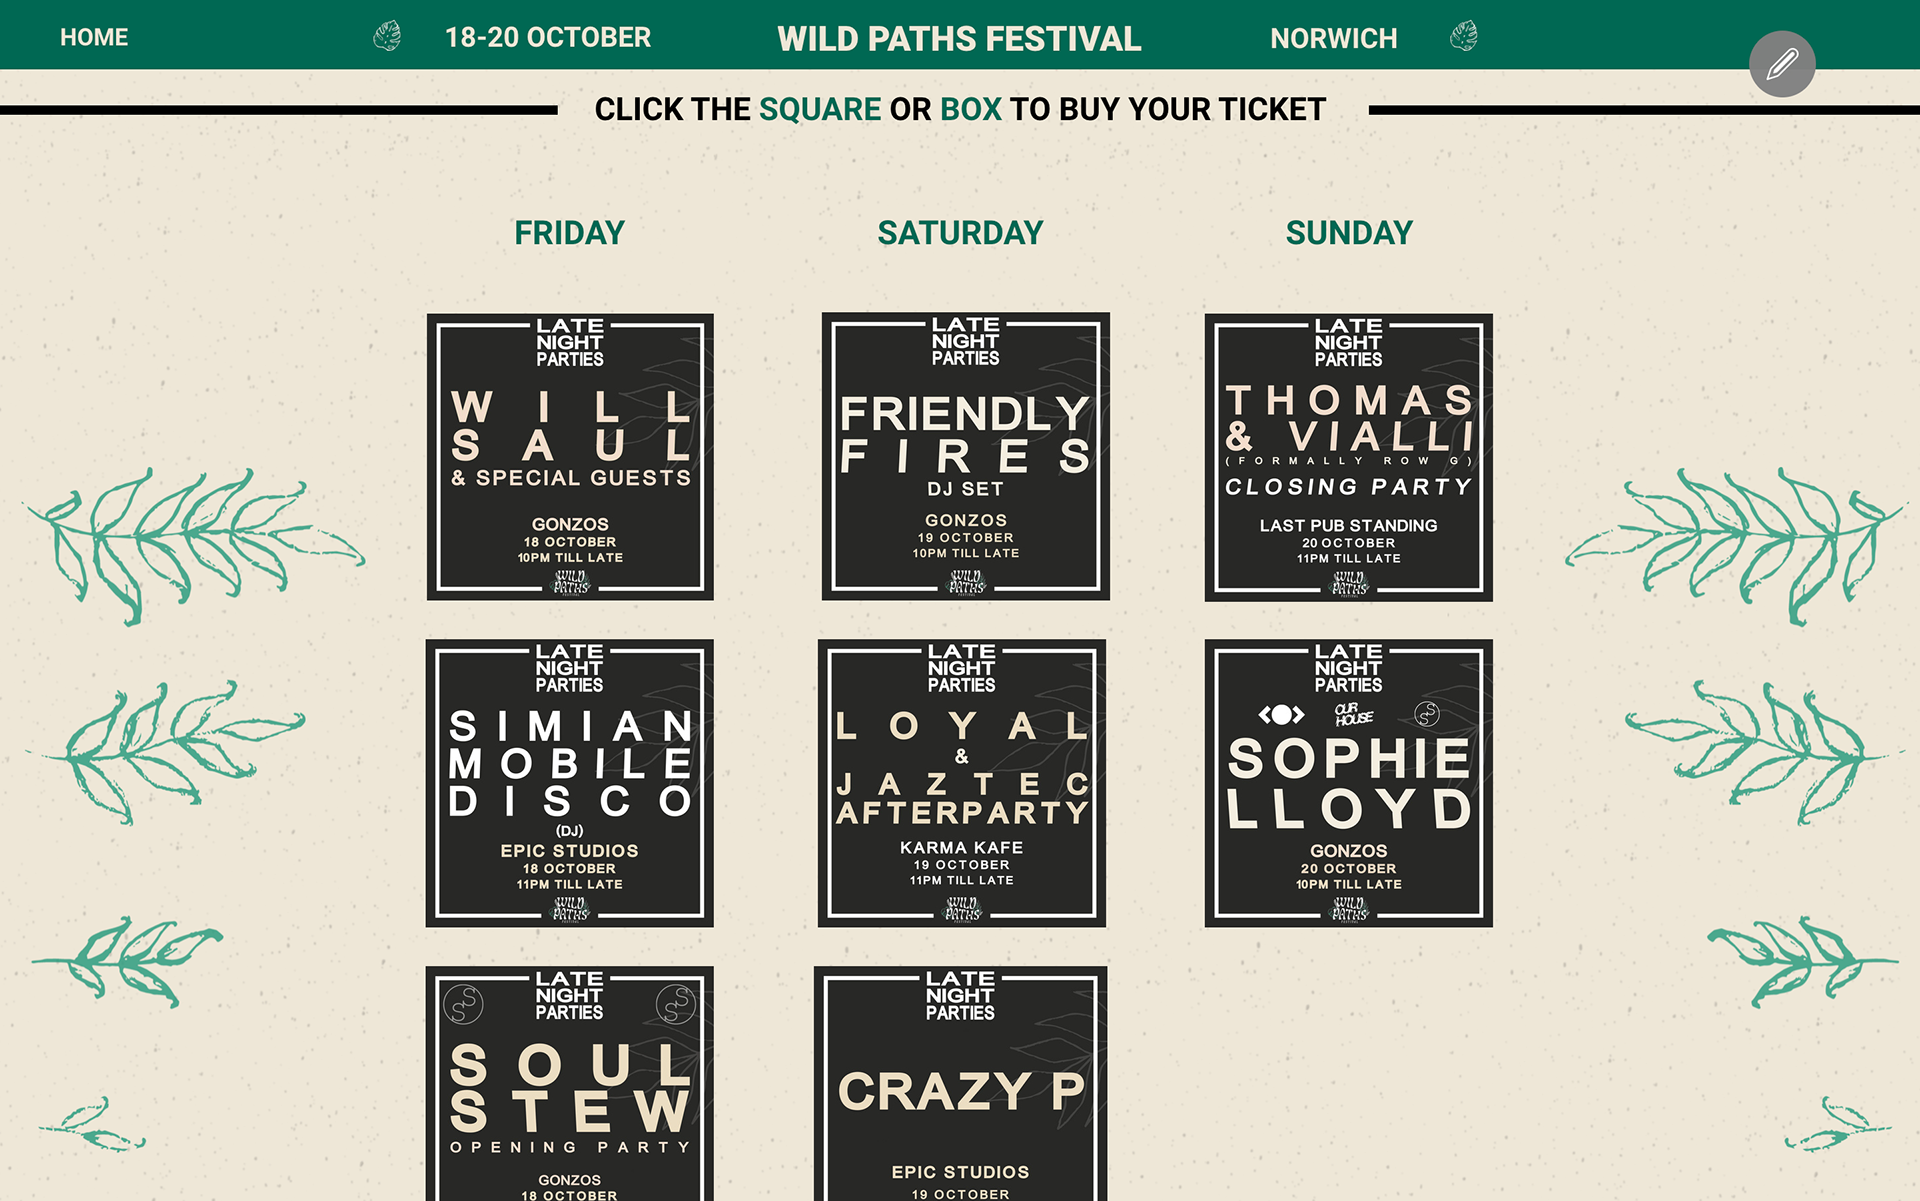
Task: Click the leaf icon right of Norwich
Action: click(x=1464, y=36)
